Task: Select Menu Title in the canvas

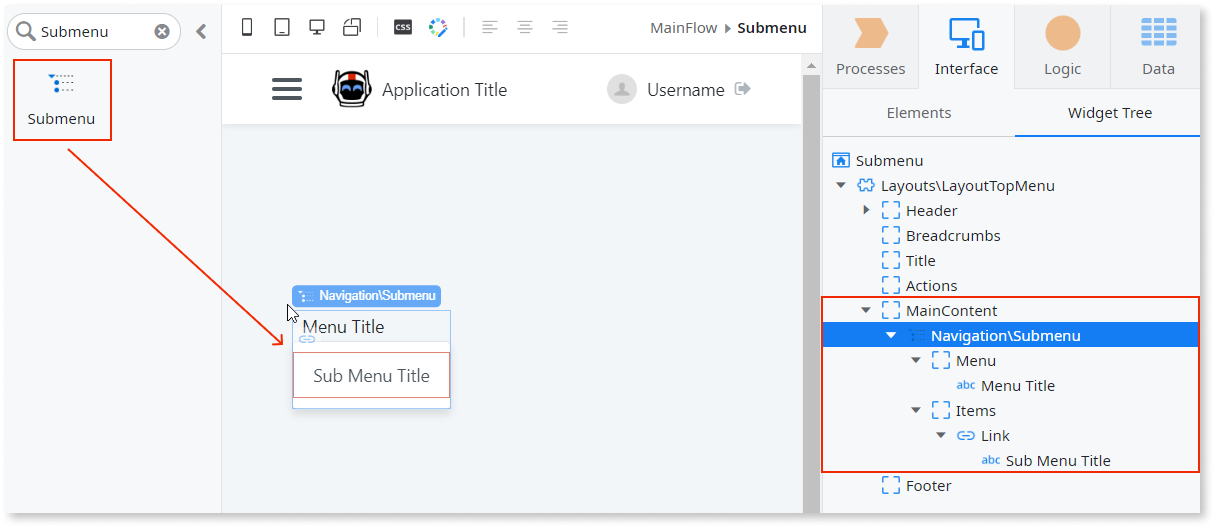Action: pyautogui.click(x=343, y=327)
